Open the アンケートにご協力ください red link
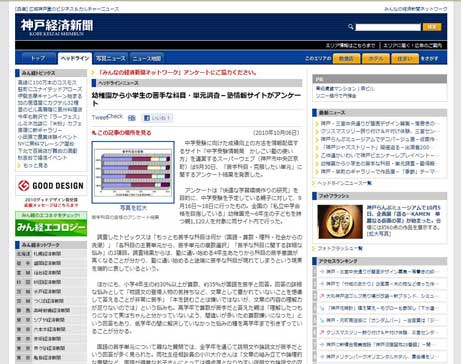Screen dimensions: 461x364 178,72
